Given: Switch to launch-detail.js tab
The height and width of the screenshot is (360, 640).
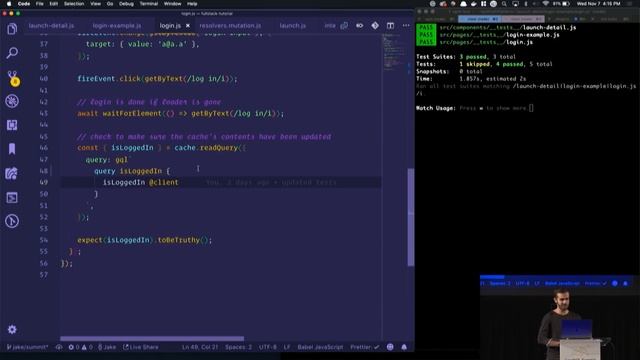Looking at the screenshot, I should 51,25.
